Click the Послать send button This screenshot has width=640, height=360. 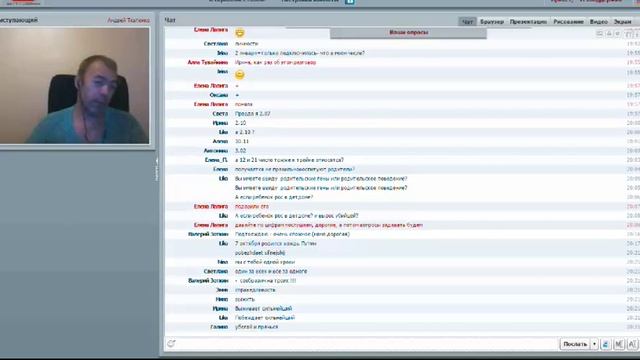[x=575, y=344]
